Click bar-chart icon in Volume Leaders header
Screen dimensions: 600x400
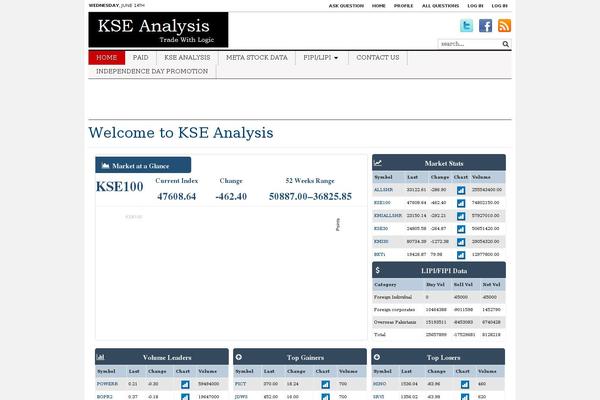(101, 357)
